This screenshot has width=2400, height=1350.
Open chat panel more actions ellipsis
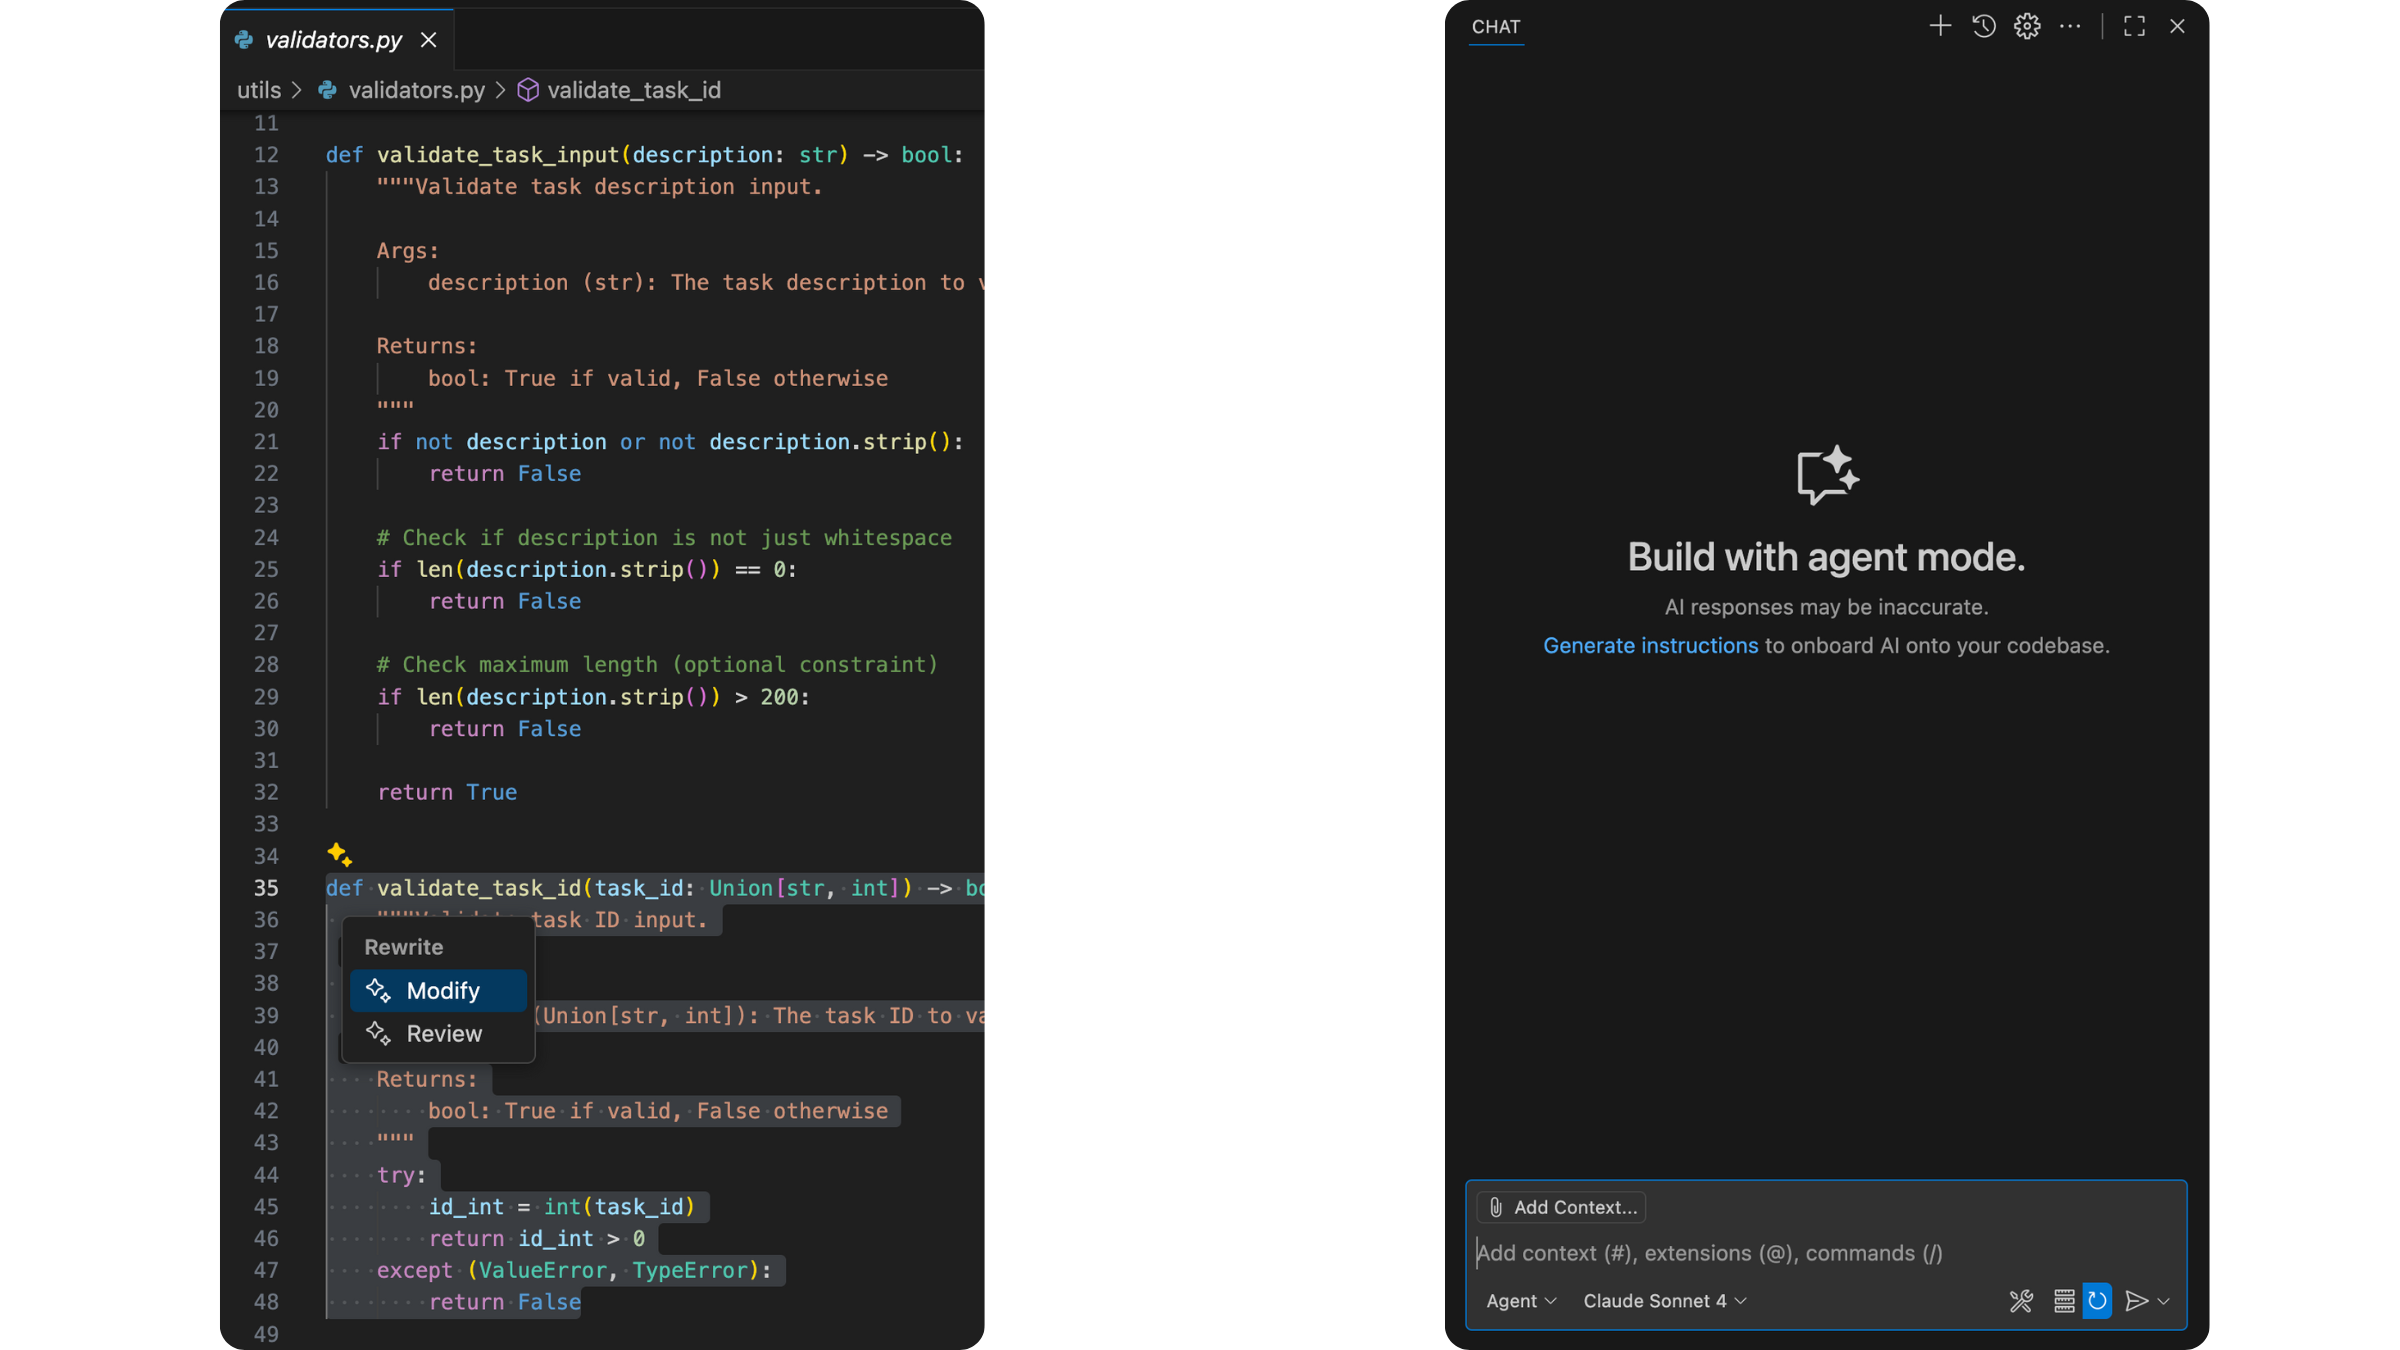(2070, 26)
